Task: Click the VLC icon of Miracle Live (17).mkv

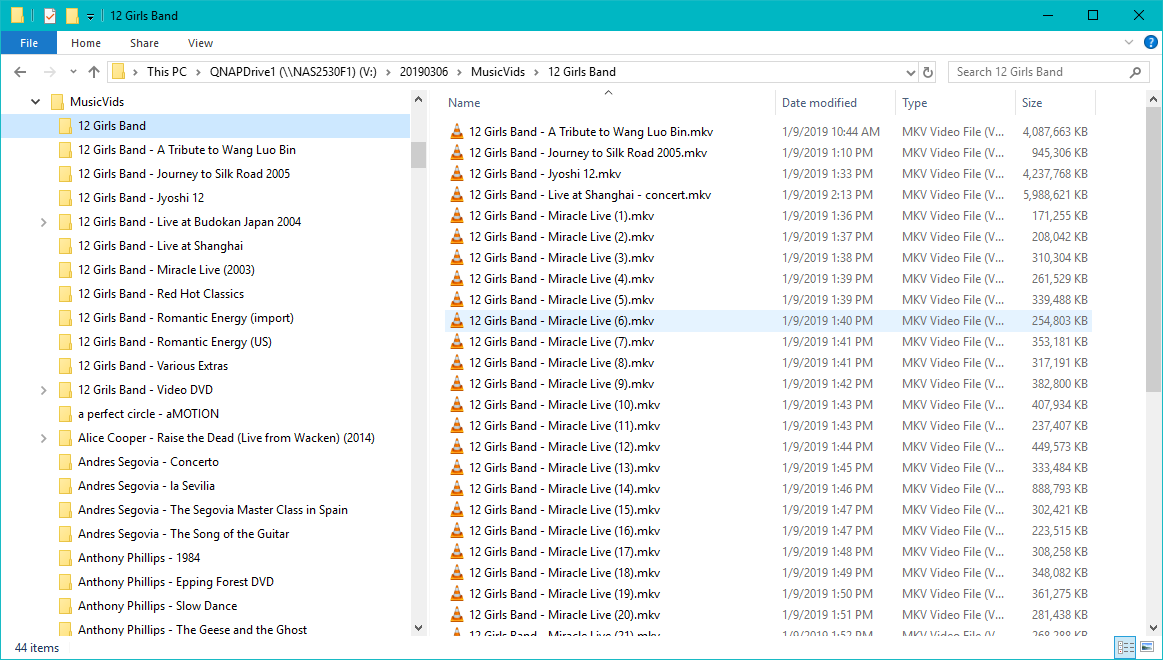Action: tap(457, 552)
